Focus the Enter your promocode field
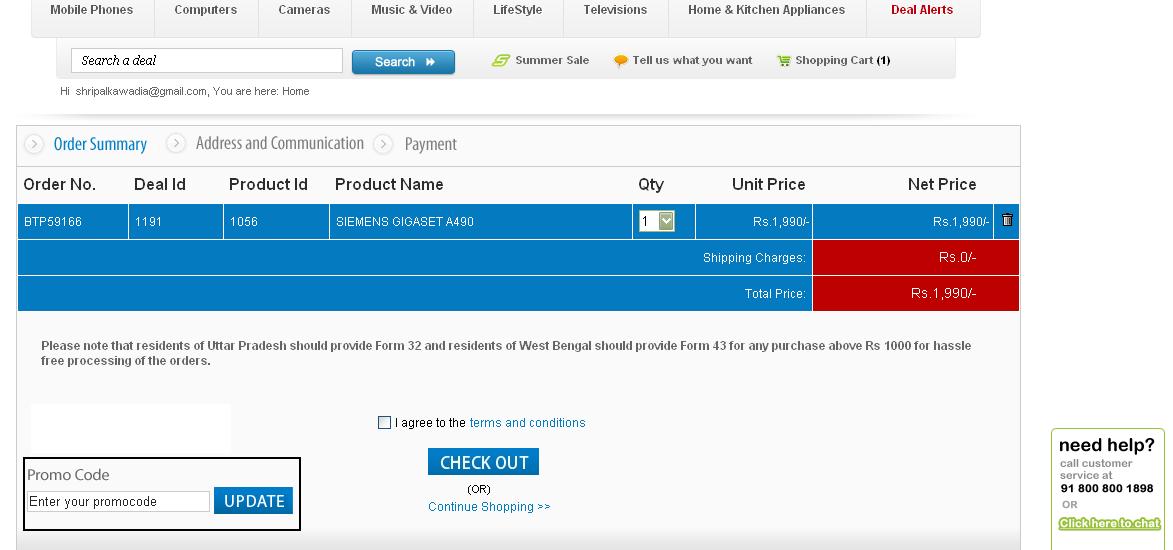Screen dimensions: 1173x550 click(x=118, y=501)
